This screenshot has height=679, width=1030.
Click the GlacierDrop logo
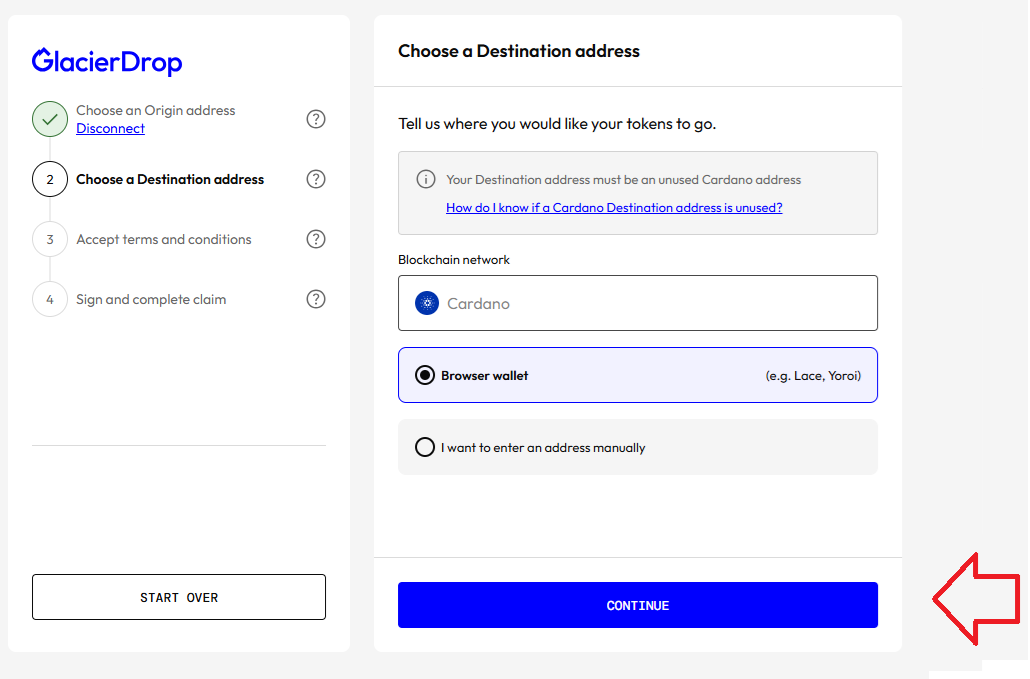point(107,62)
